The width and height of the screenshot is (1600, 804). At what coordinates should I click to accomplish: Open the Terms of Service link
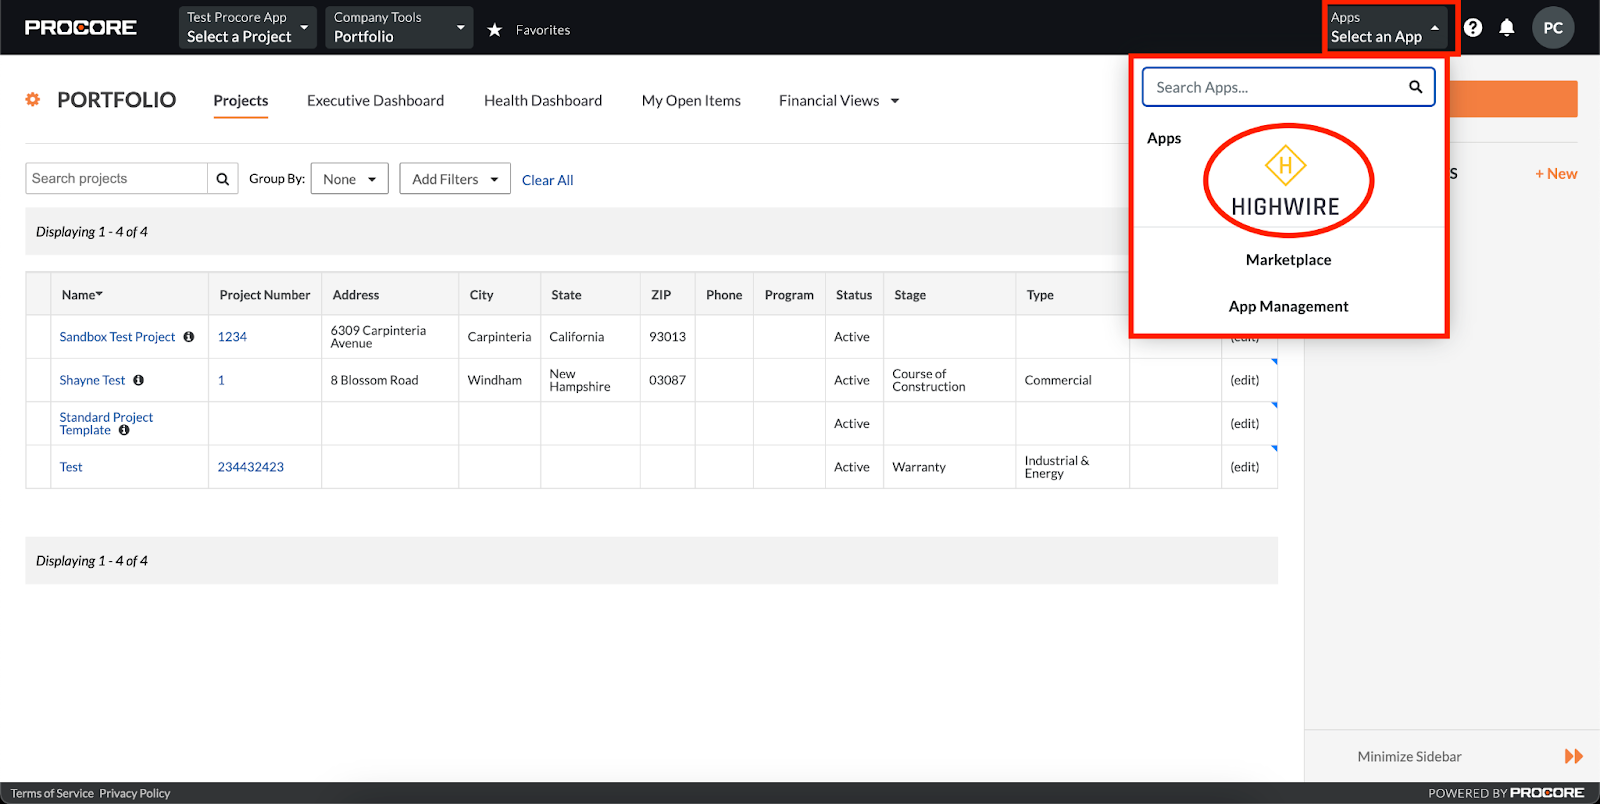click(52, 794)
